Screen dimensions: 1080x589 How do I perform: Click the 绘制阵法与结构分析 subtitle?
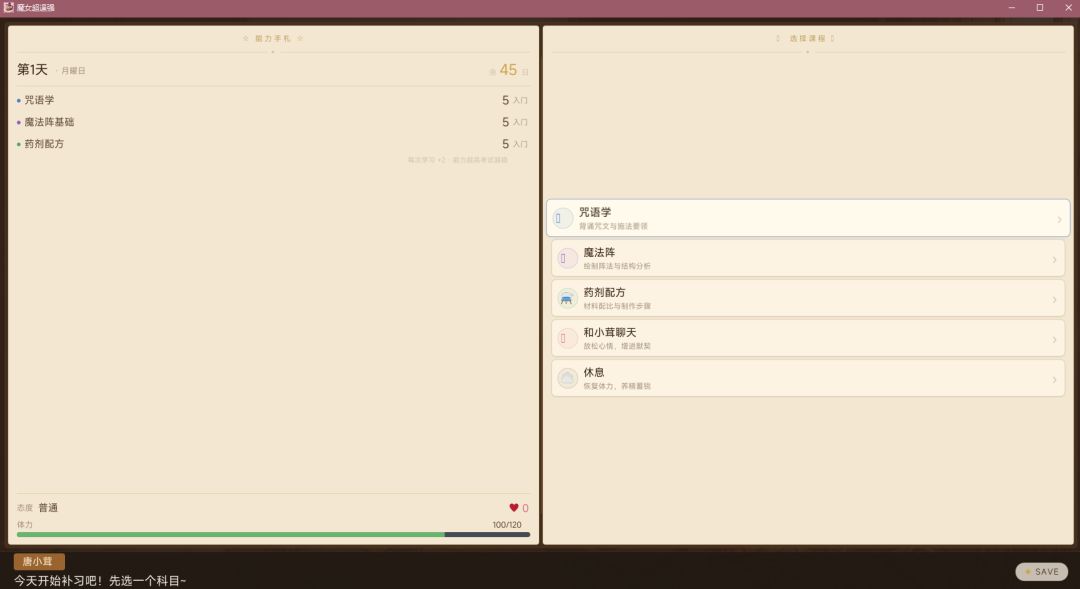point(617,266)
